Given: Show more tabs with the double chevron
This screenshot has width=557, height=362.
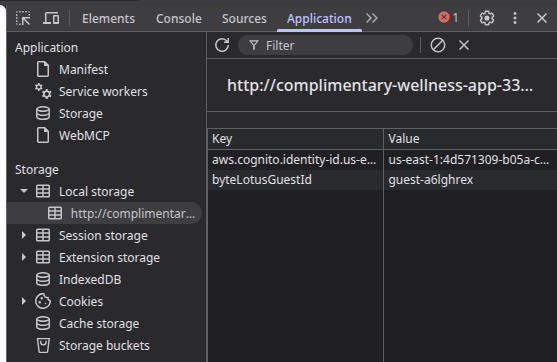Looking at the screenshot, I should [372, 18].
